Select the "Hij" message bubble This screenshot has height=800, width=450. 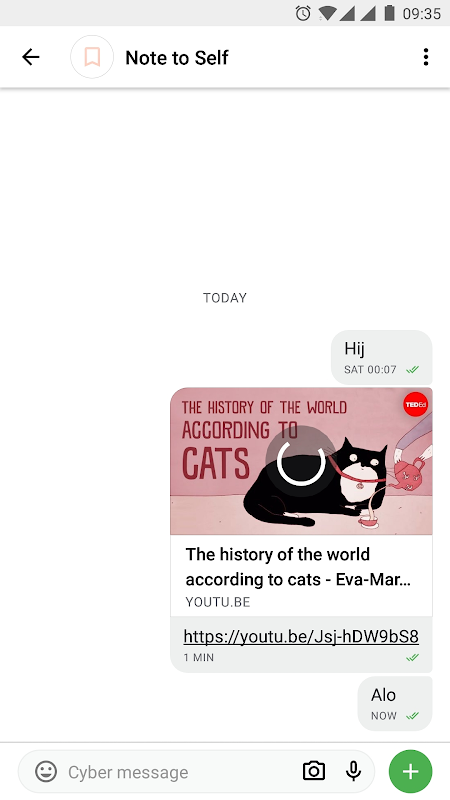(382, 357)
